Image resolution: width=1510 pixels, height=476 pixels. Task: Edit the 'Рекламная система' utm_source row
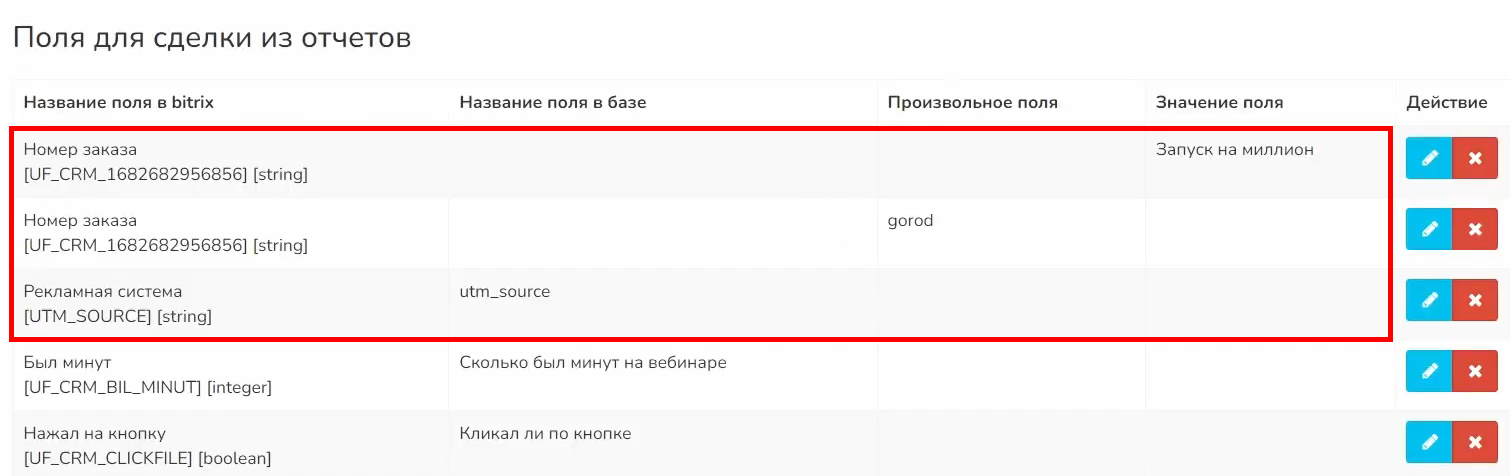[x=1429, y=300]
